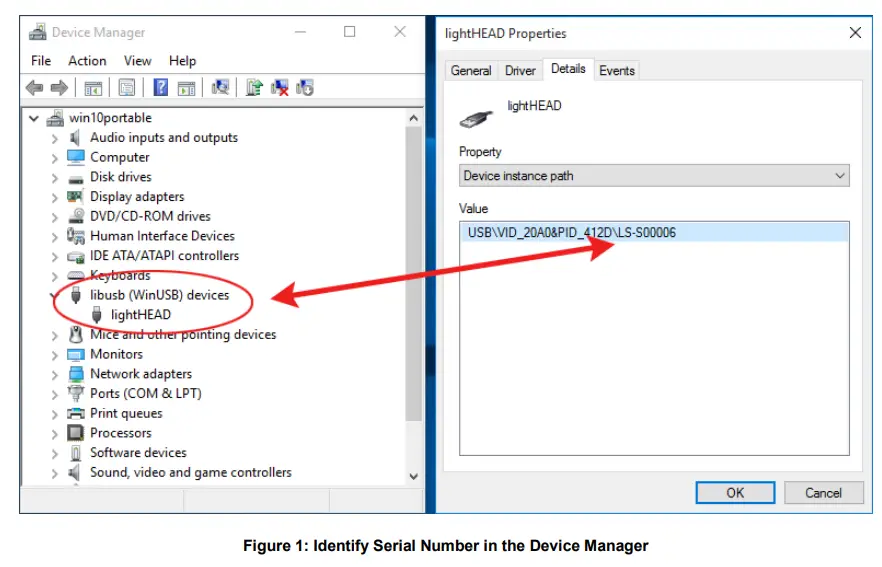Expand the Human Interface Devices chevron
The width and height of the screenshot is (882, 567).
tap(54, 237)
